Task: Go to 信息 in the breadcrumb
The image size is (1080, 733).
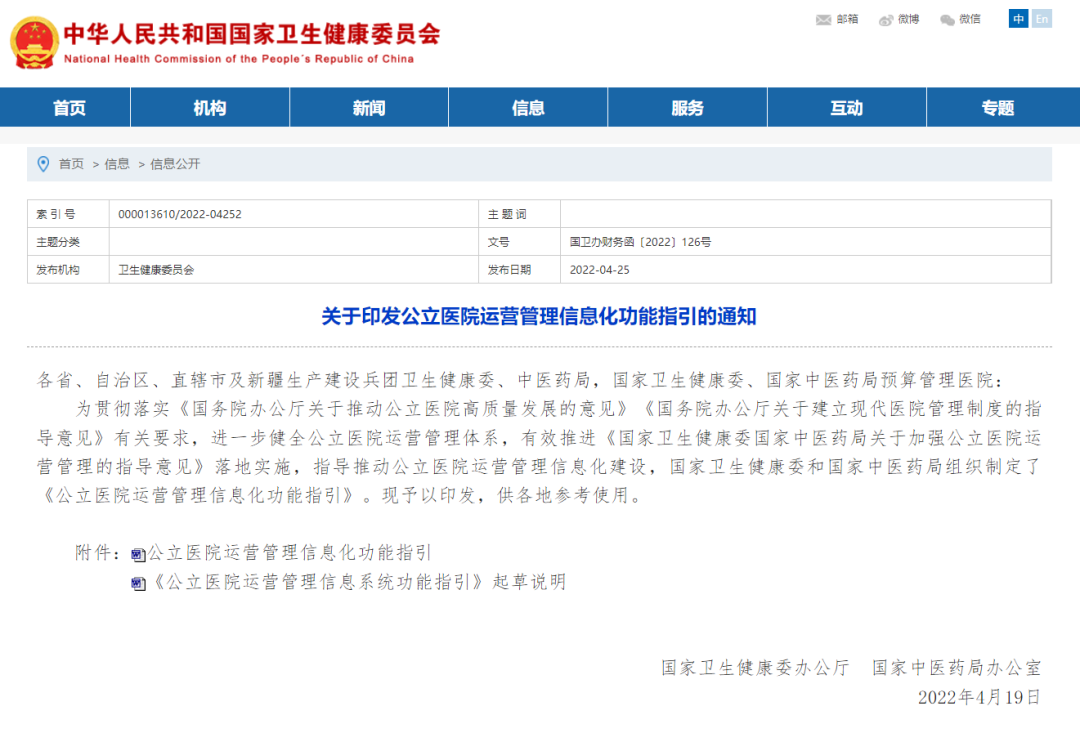Action: (x=116, y=164)
